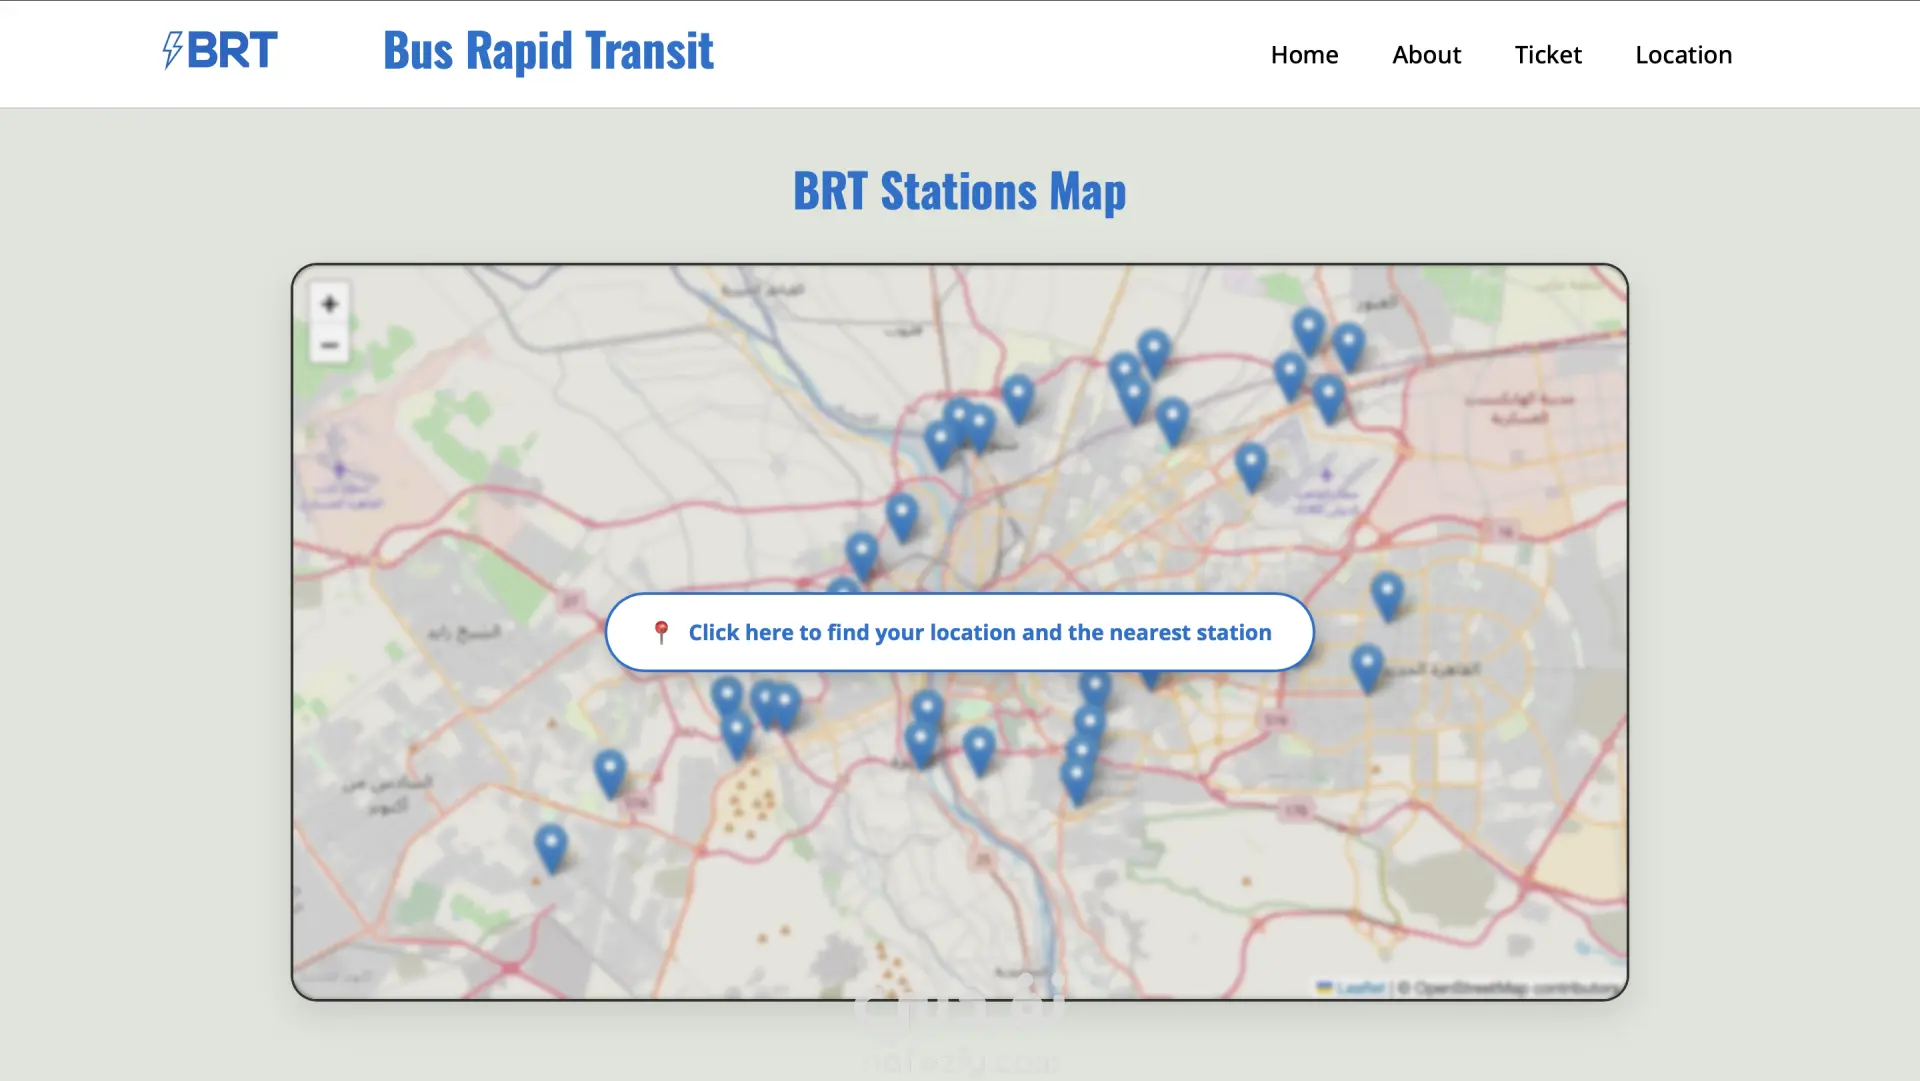Click the northeasternmost blue station marker

[x=1348, y=345]
